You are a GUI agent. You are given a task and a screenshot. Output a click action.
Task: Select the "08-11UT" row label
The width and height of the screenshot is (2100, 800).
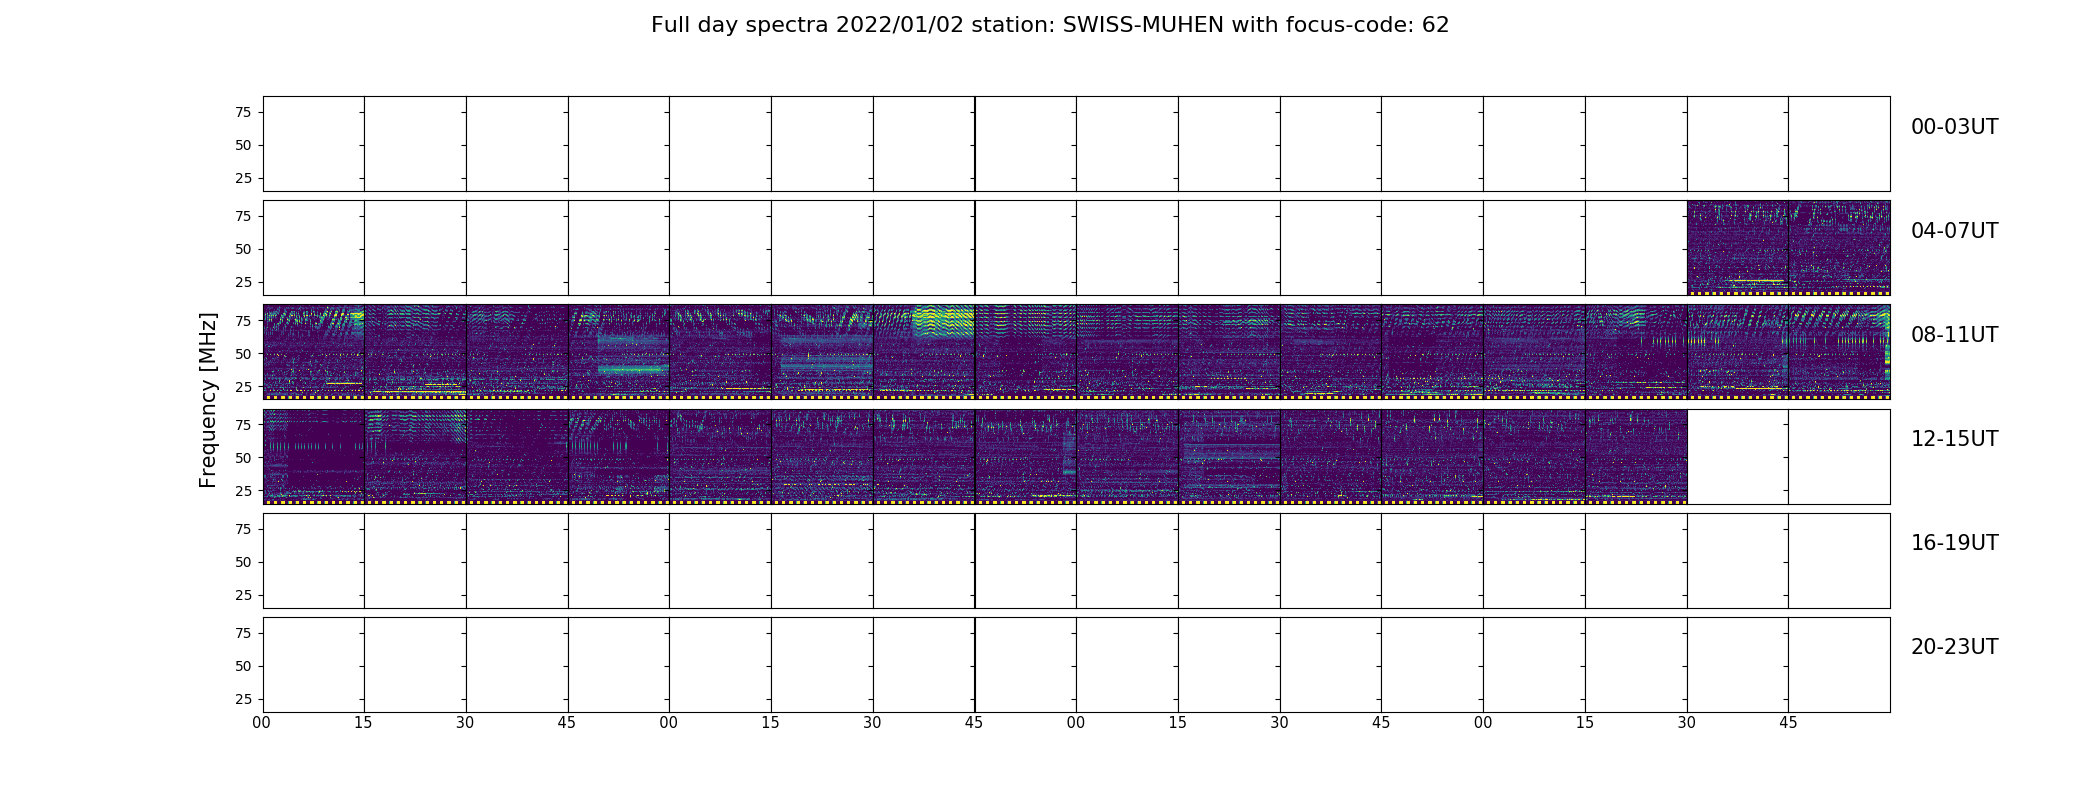1954,335
